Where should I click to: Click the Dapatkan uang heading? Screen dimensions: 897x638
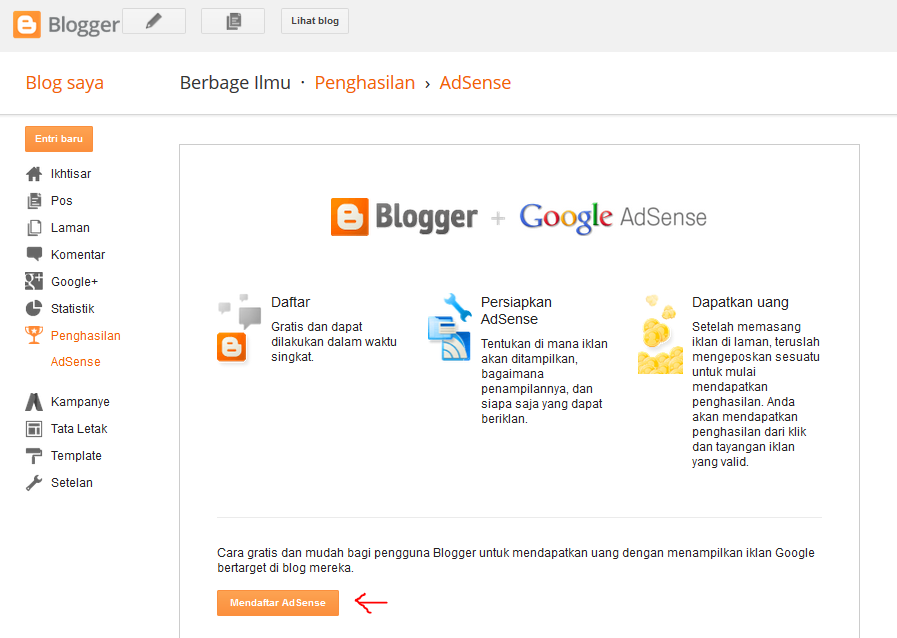tap(740, 302)
